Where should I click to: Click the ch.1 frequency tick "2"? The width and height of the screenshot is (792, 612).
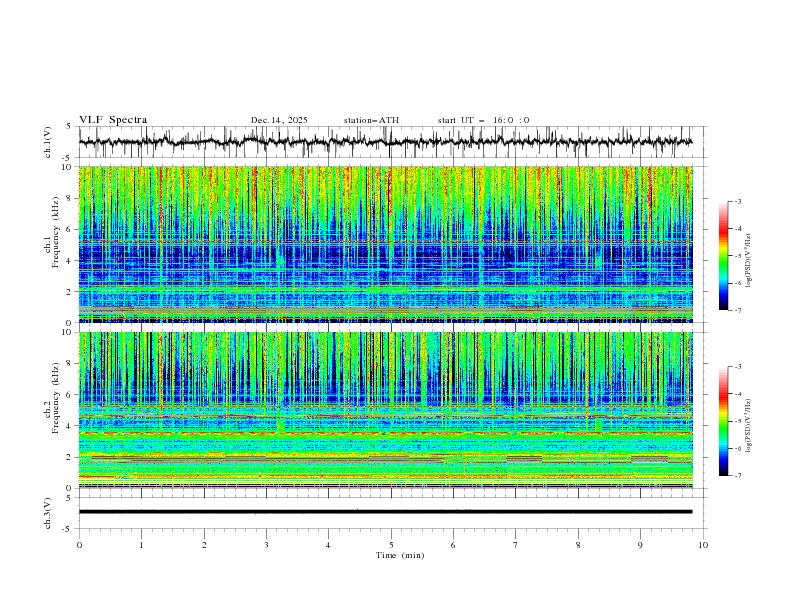70,291
